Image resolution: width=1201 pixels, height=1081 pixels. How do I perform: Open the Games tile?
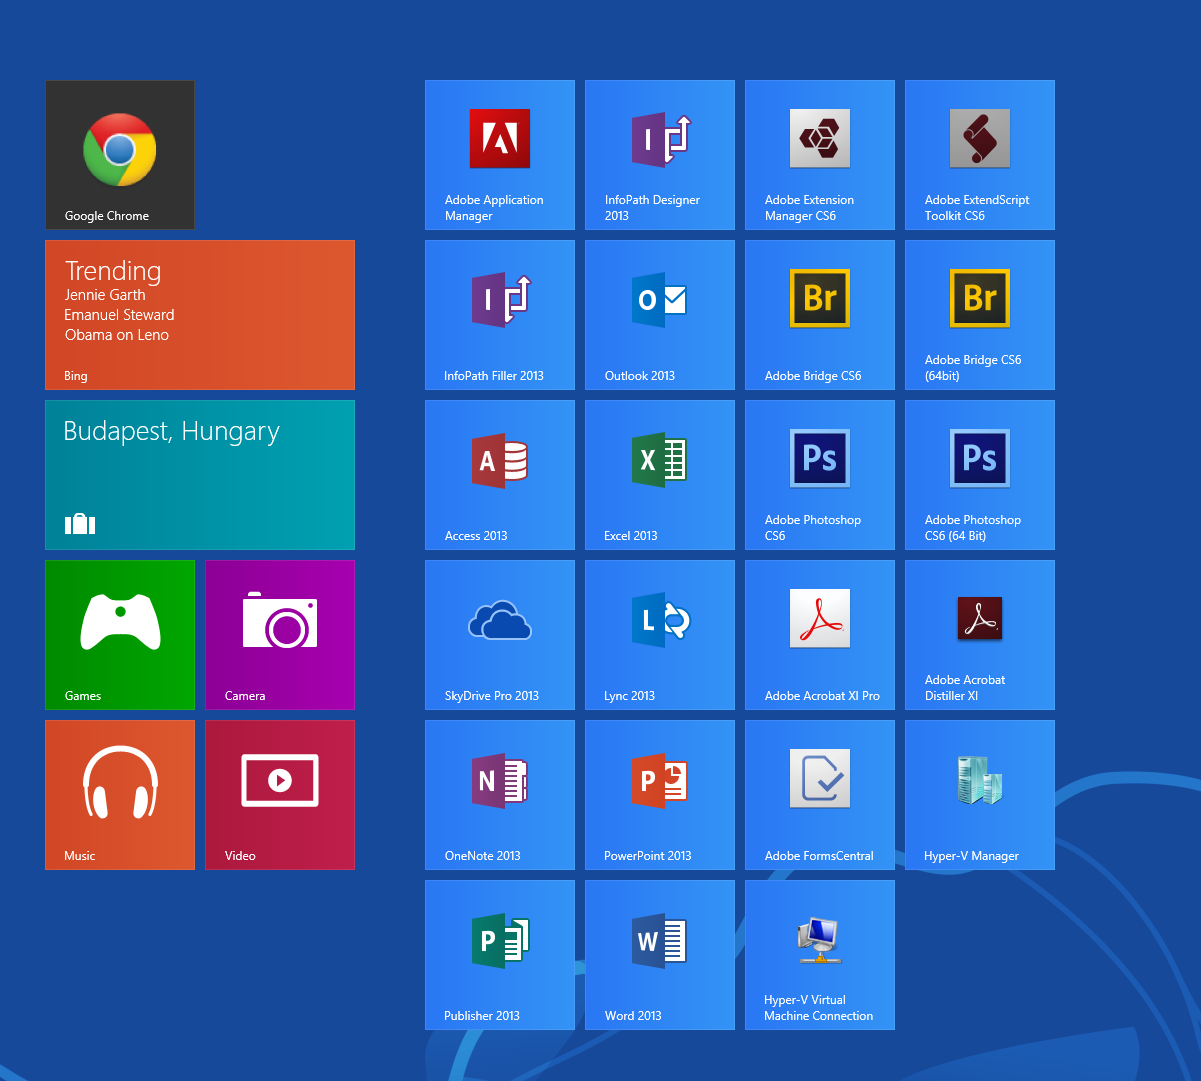120,634
